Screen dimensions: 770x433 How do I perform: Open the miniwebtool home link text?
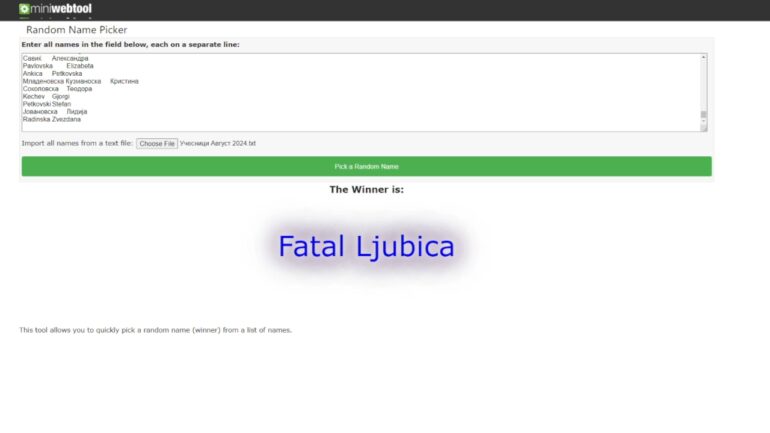click(x=61, y=9)
